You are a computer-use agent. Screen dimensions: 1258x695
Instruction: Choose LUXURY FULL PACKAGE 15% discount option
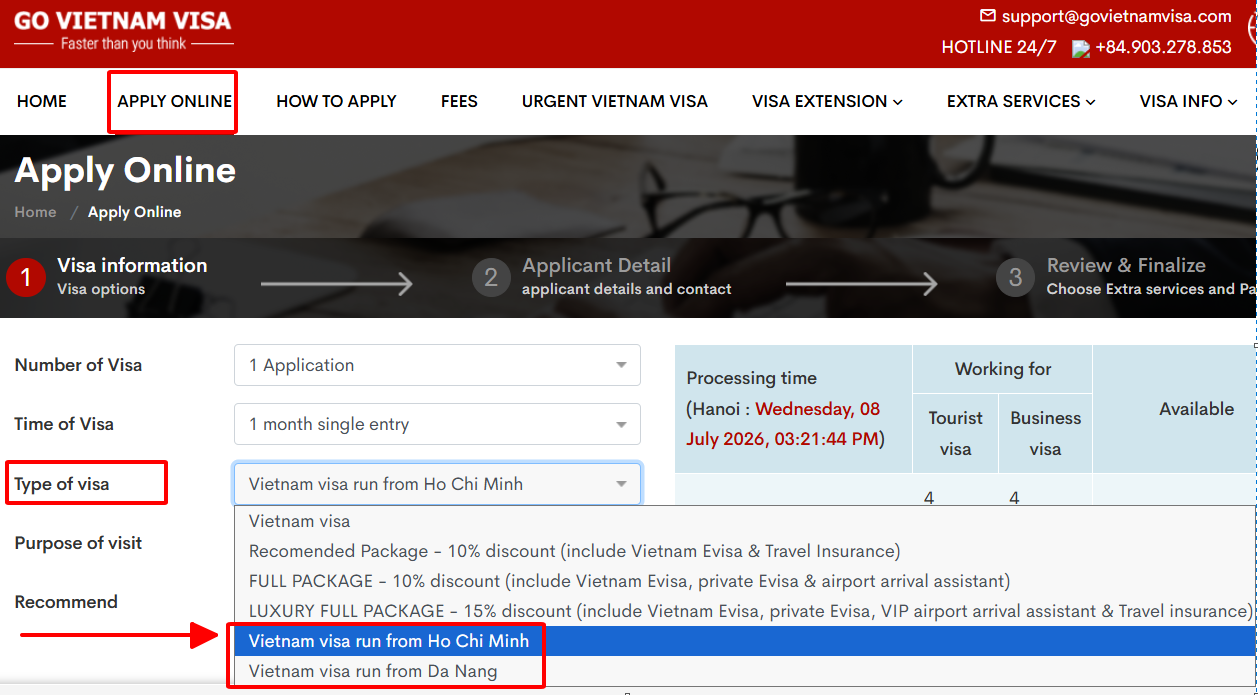click(745, 611)
